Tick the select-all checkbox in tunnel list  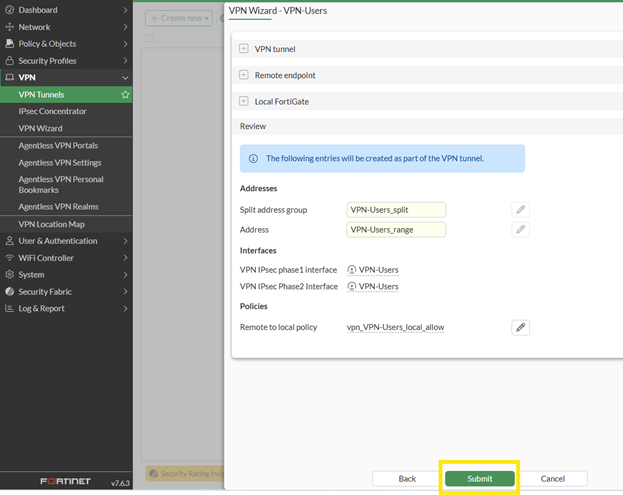(x=150, y=39)
